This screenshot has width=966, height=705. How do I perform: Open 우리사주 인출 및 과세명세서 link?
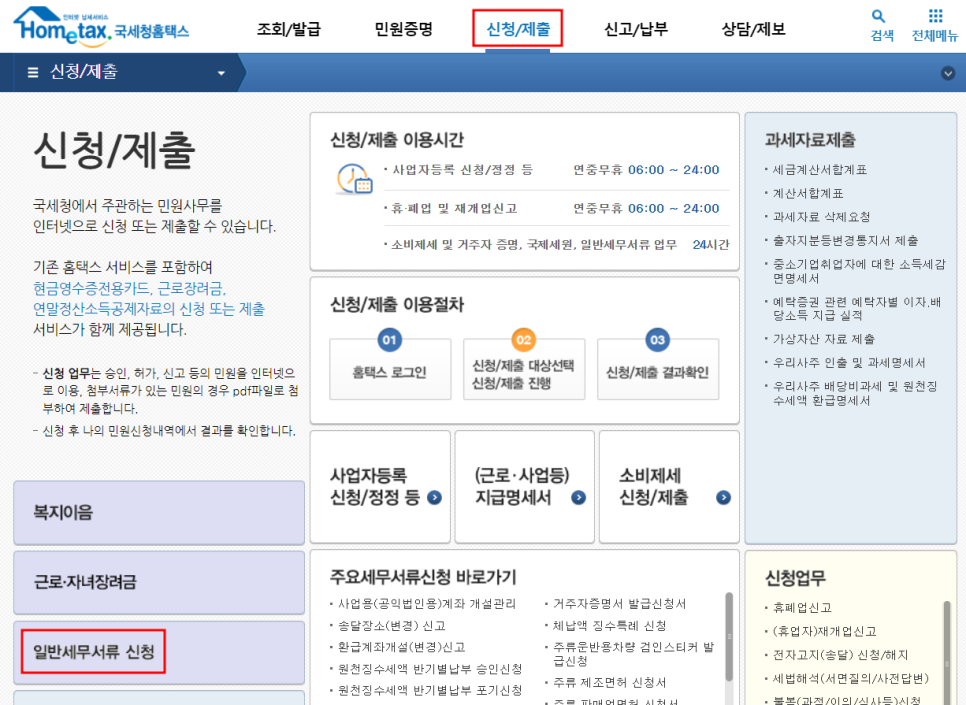click(x=849, y=362)
